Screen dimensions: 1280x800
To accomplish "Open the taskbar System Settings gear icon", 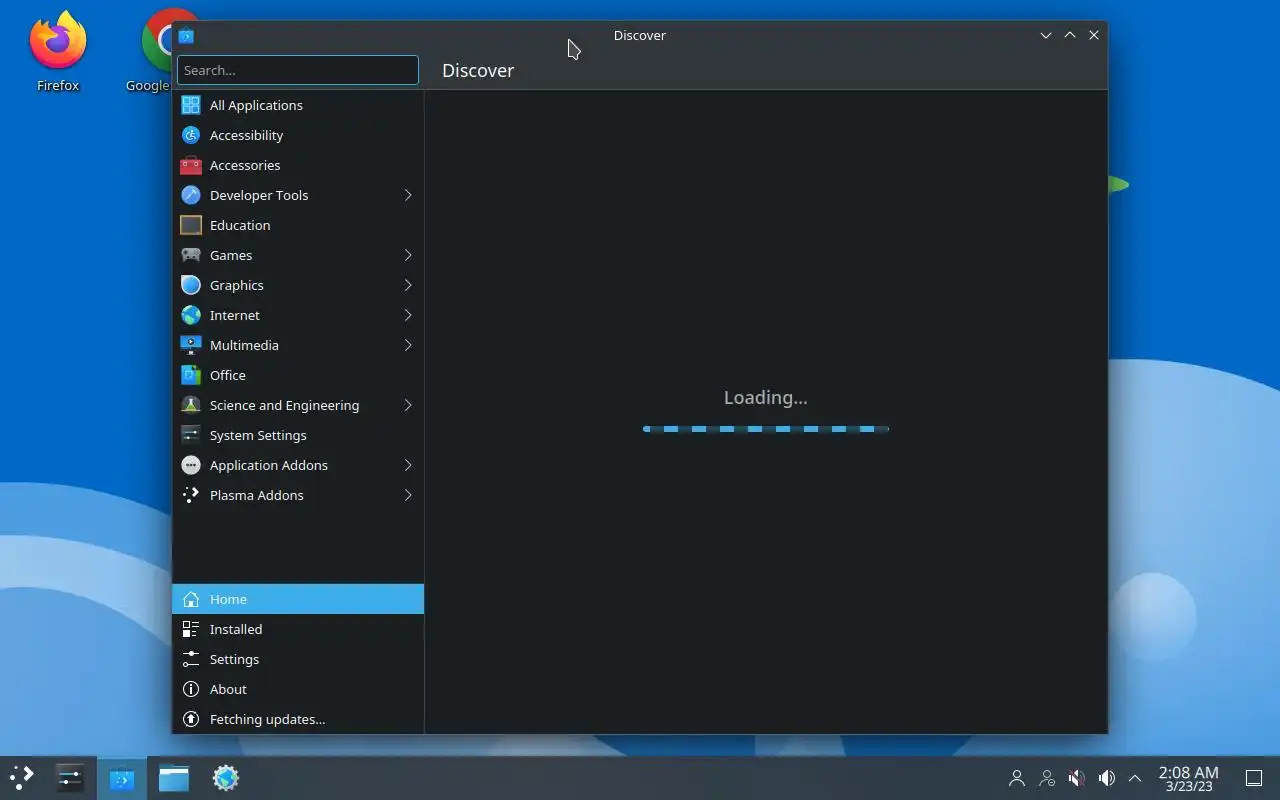I will point(226,777).
